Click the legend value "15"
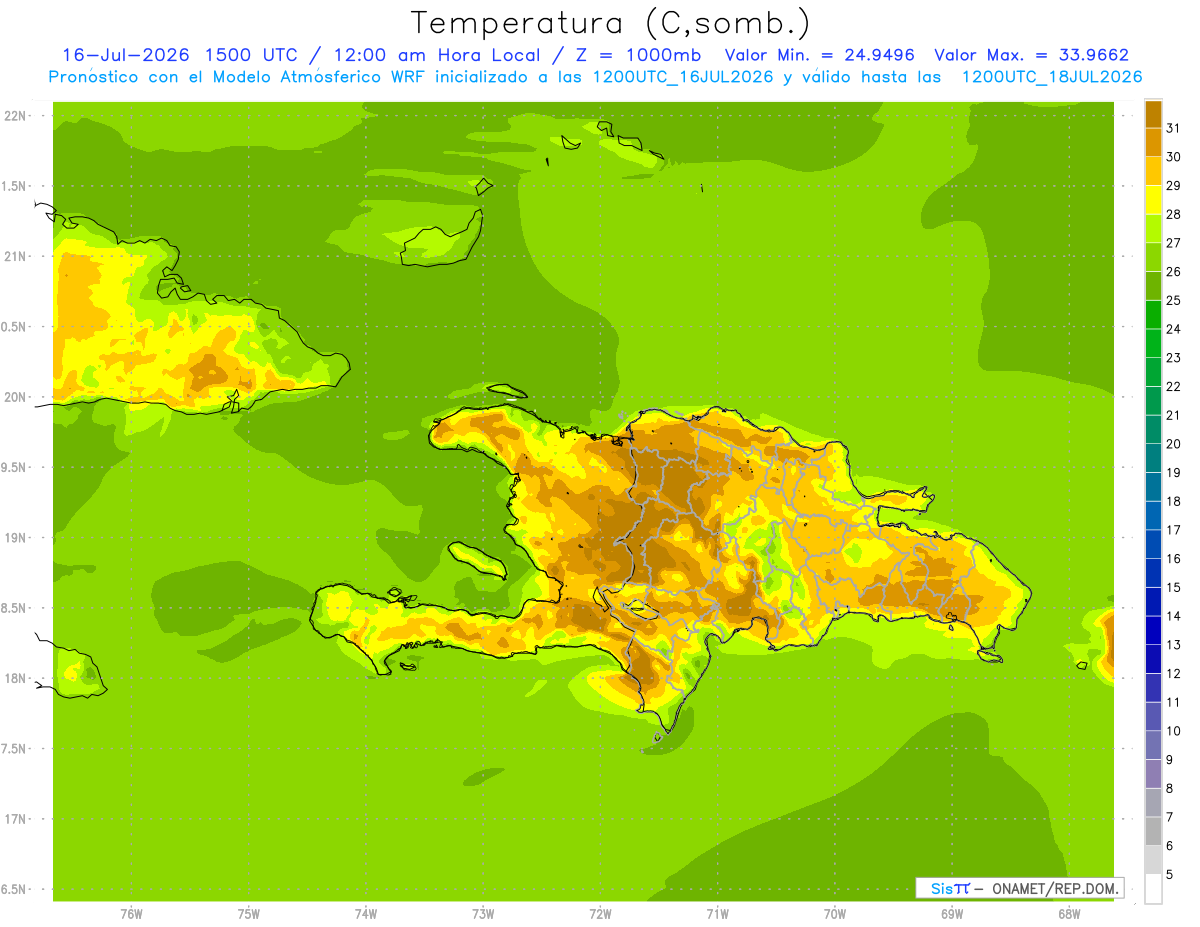This screenshot has height=927, width=1200. [1173, 587]
